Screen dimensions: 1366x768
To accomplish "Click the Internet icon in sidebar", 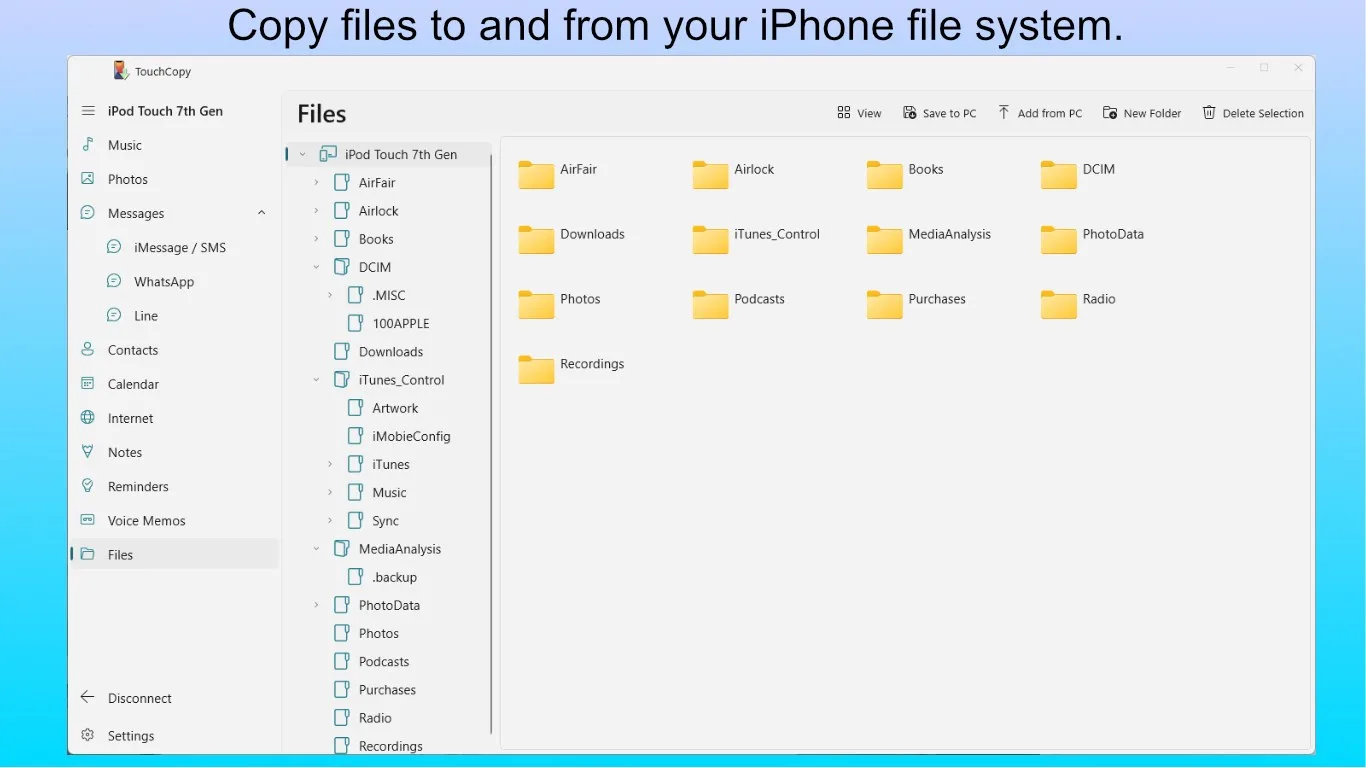I will pyautogui.click(x=88, y=418).
